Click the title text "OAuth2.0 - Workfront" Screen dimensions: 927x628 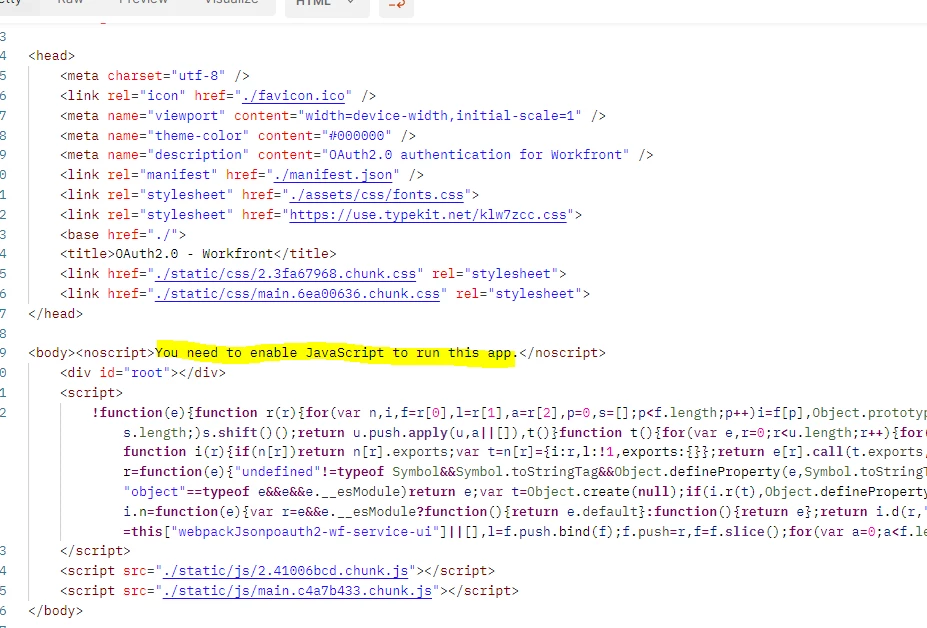coord(195,254)
